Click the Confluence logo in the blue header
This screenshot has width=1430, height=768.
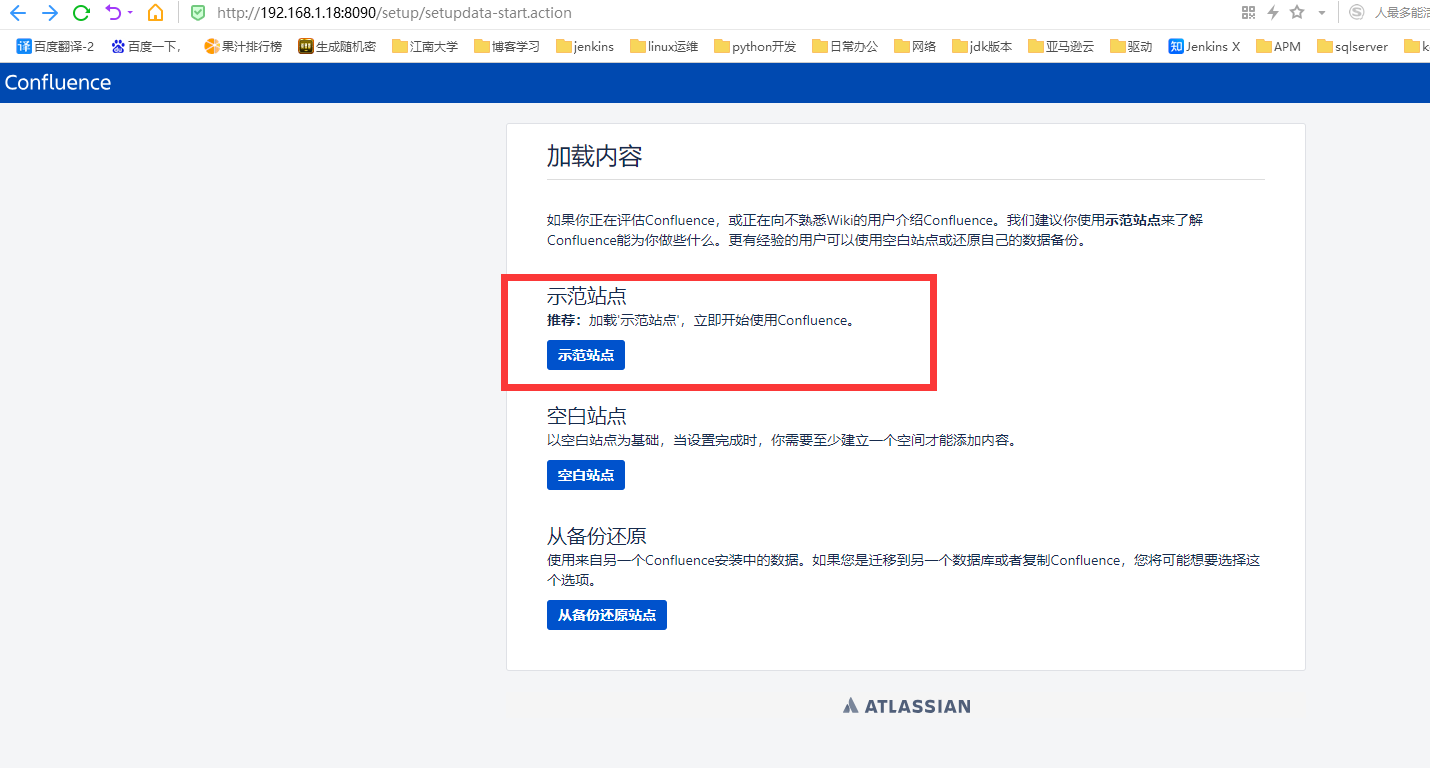coord(58,83)
